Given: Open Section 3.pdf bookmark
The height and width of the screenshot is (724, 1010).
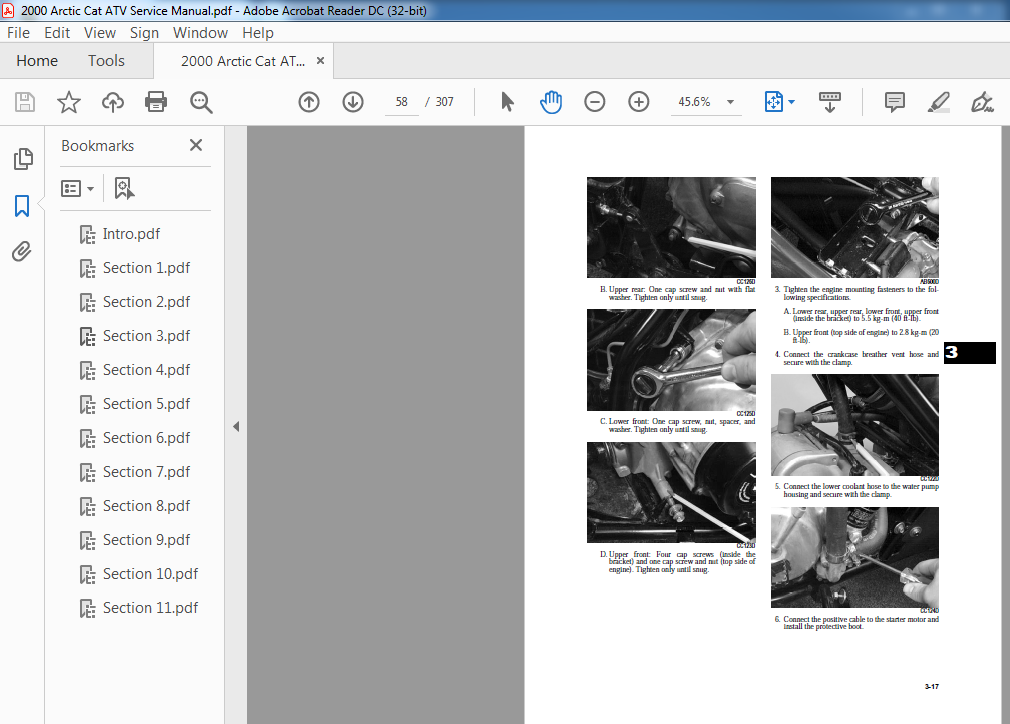Looking at the screenshot, I should [x=146, y=336].
